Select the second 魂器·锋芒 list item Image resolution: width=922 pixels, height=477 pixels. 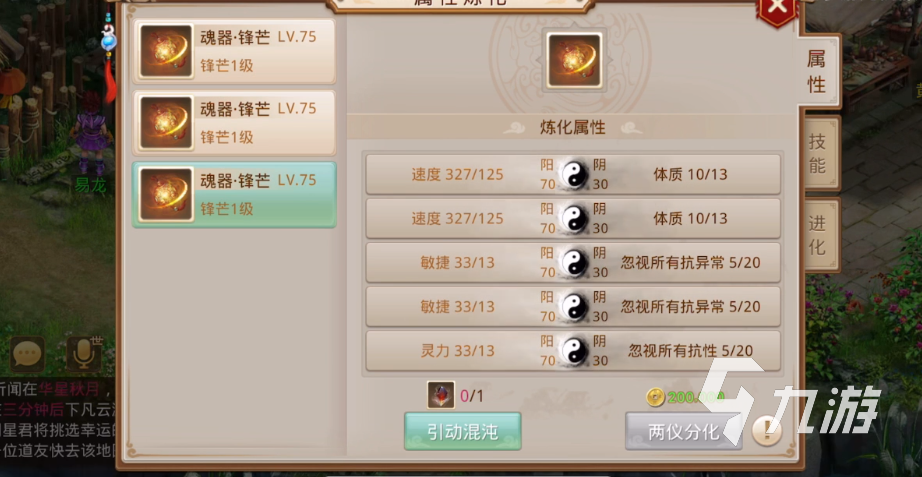click(234, 123)
